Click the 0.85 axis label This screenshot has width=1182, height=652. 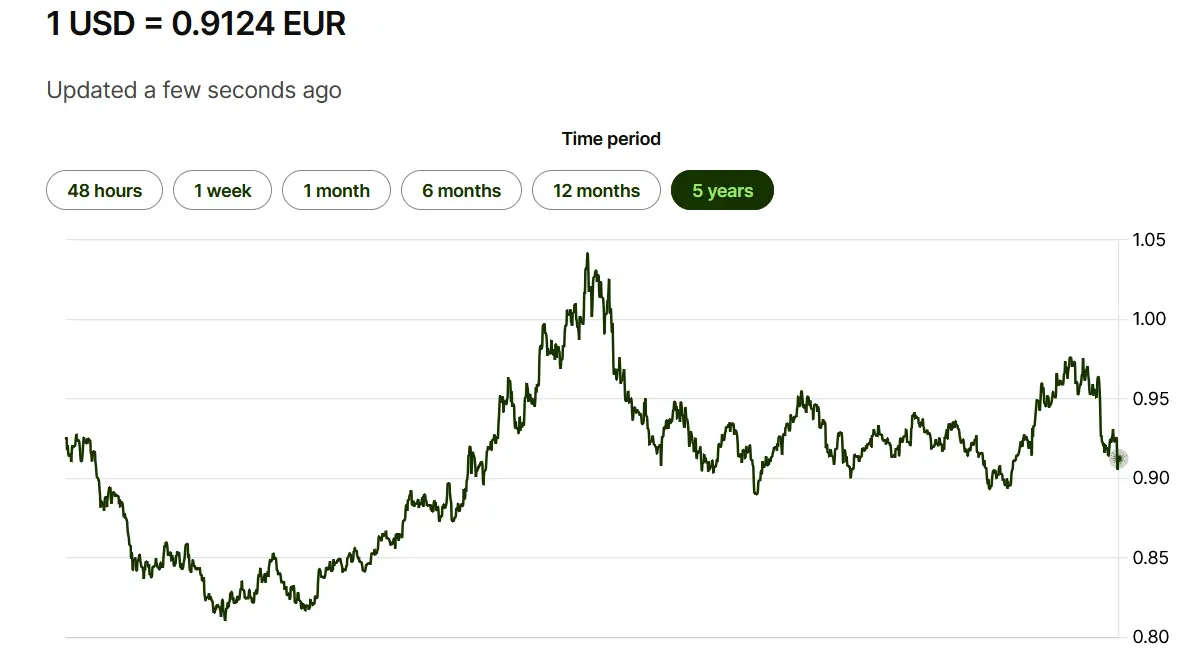pos(1149,557)
